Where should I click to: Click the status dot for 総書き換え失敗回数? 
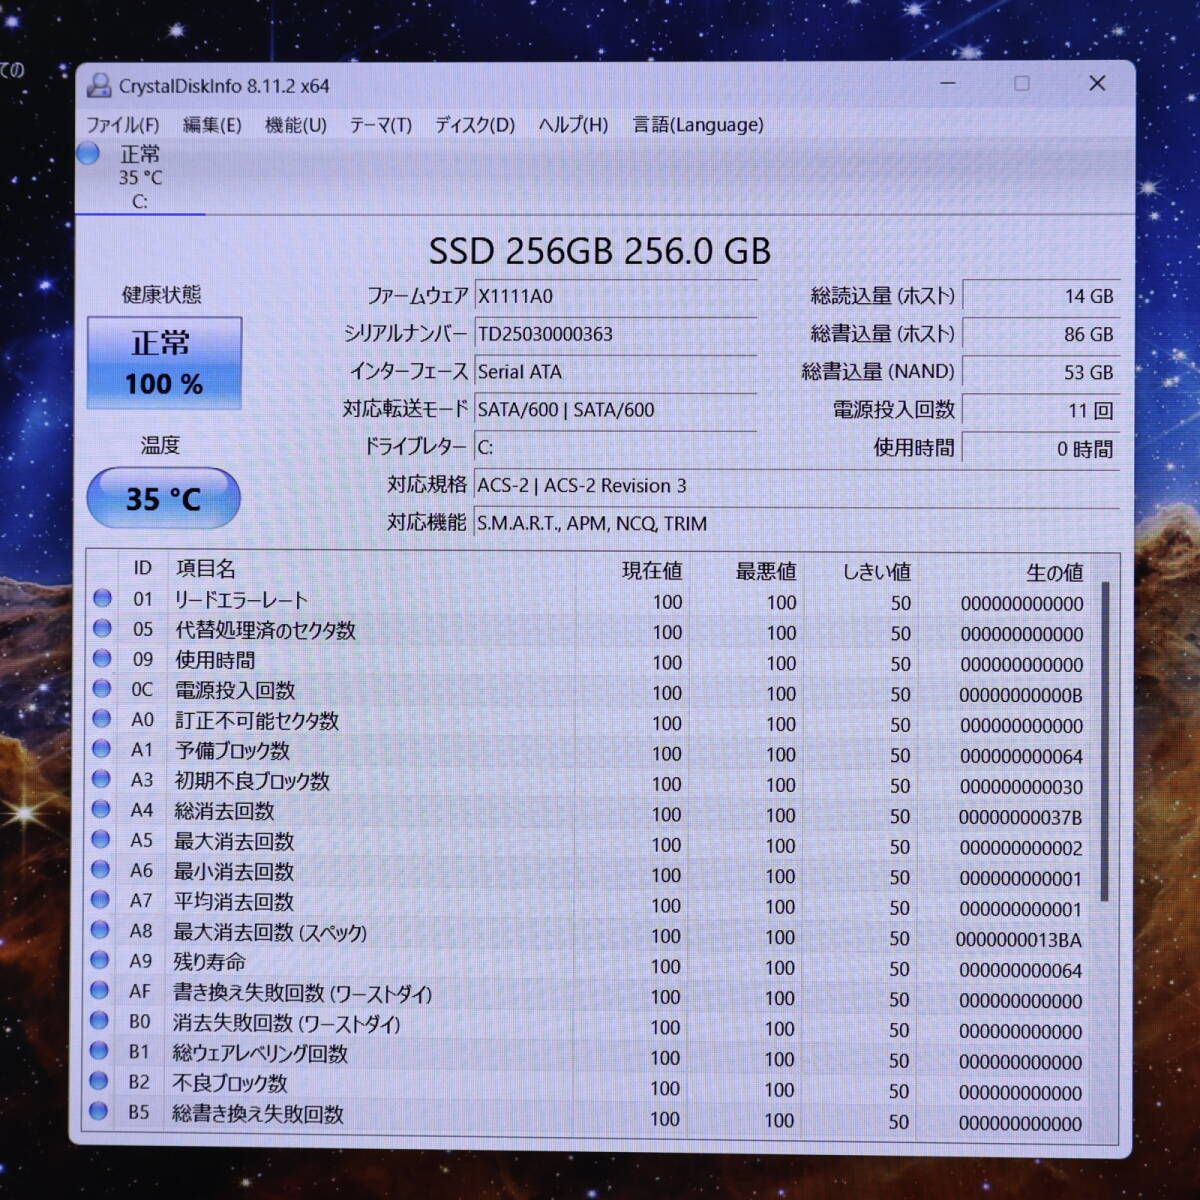pyautogui.click(x=98, y=1111)
